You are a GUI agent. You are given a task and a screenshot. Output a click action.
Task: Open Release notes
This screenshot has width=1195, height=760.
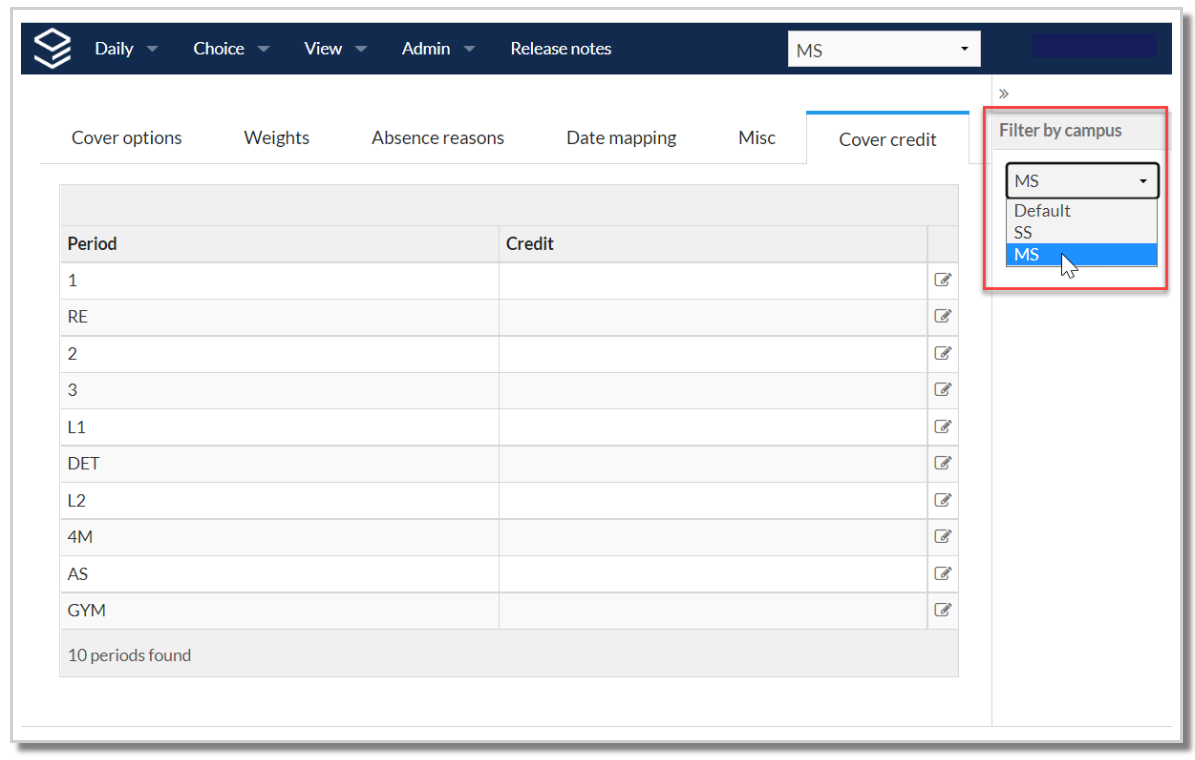(561, 49)
